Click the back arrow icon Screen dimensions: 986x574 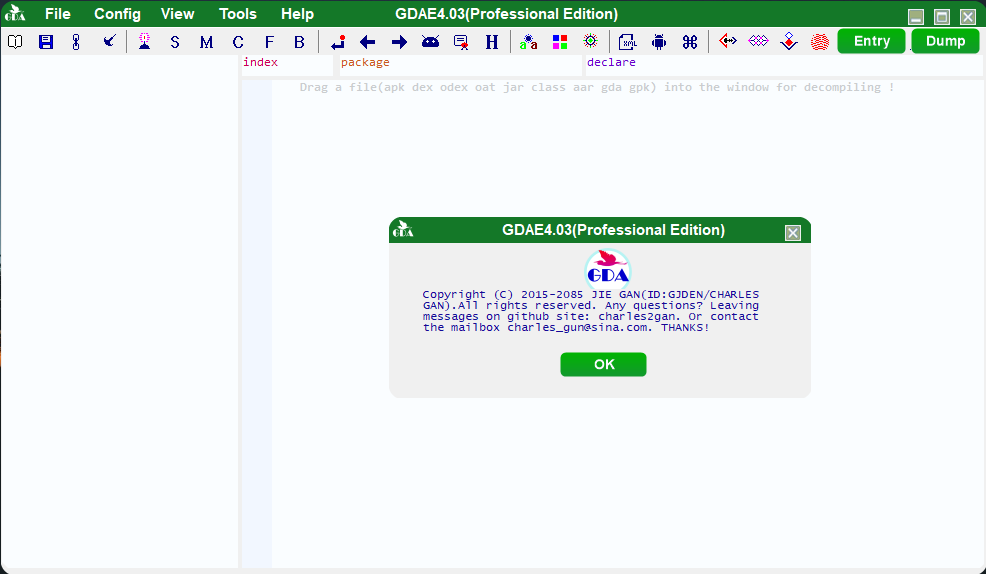click(x=368, y=42)
